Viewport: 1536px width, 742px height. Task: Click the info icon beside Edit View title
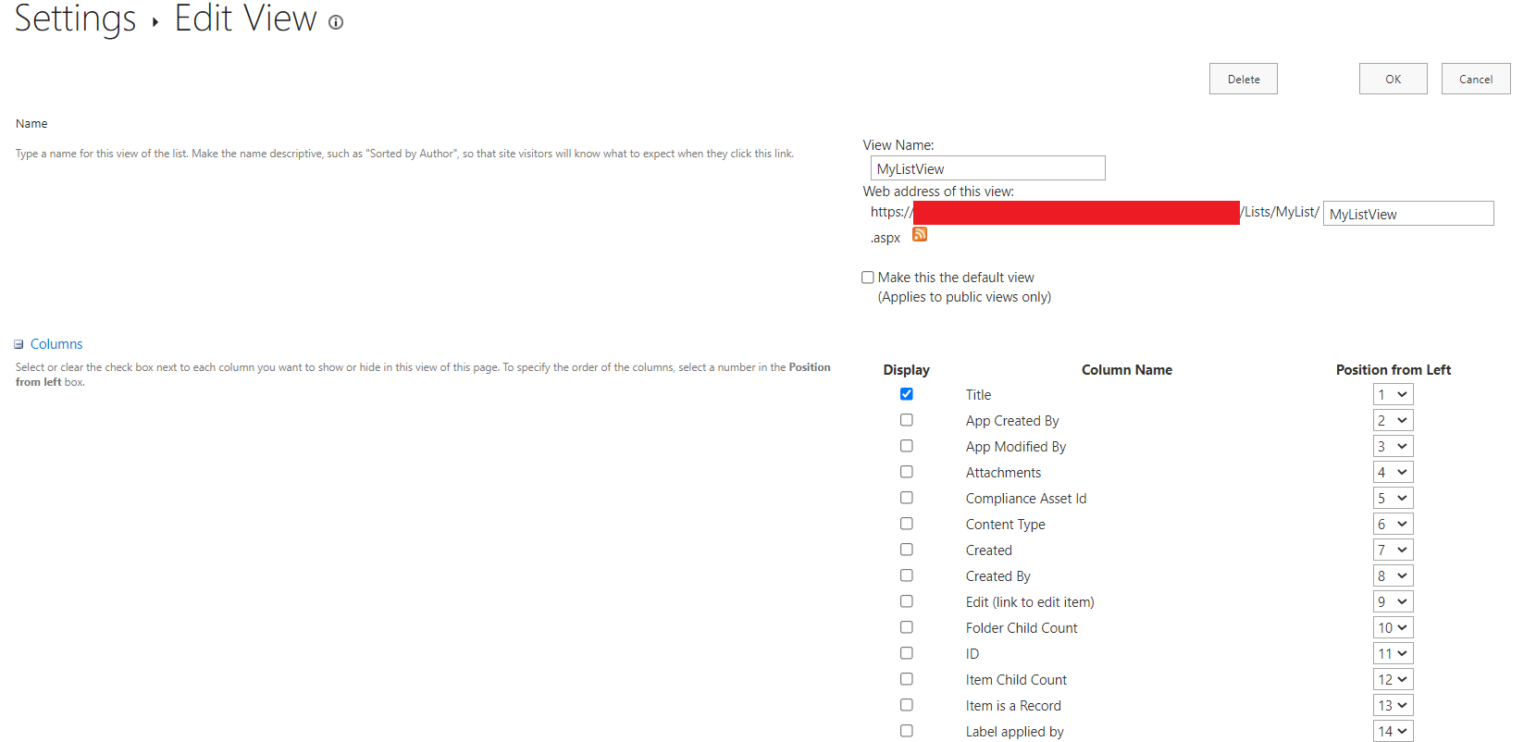click(x=336, y=23)
